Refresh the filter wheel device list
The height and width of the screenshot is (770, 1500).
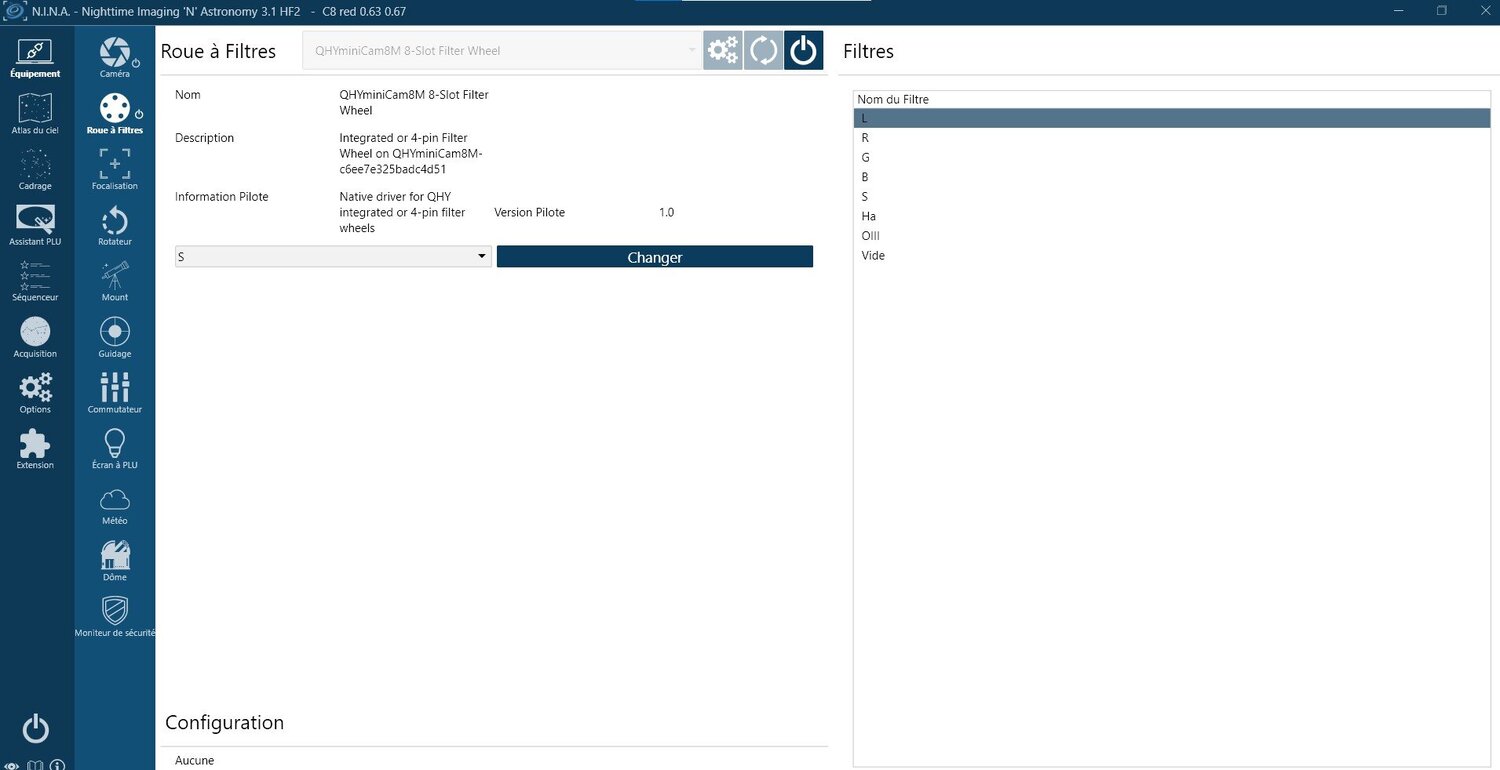tap(763, 51)
